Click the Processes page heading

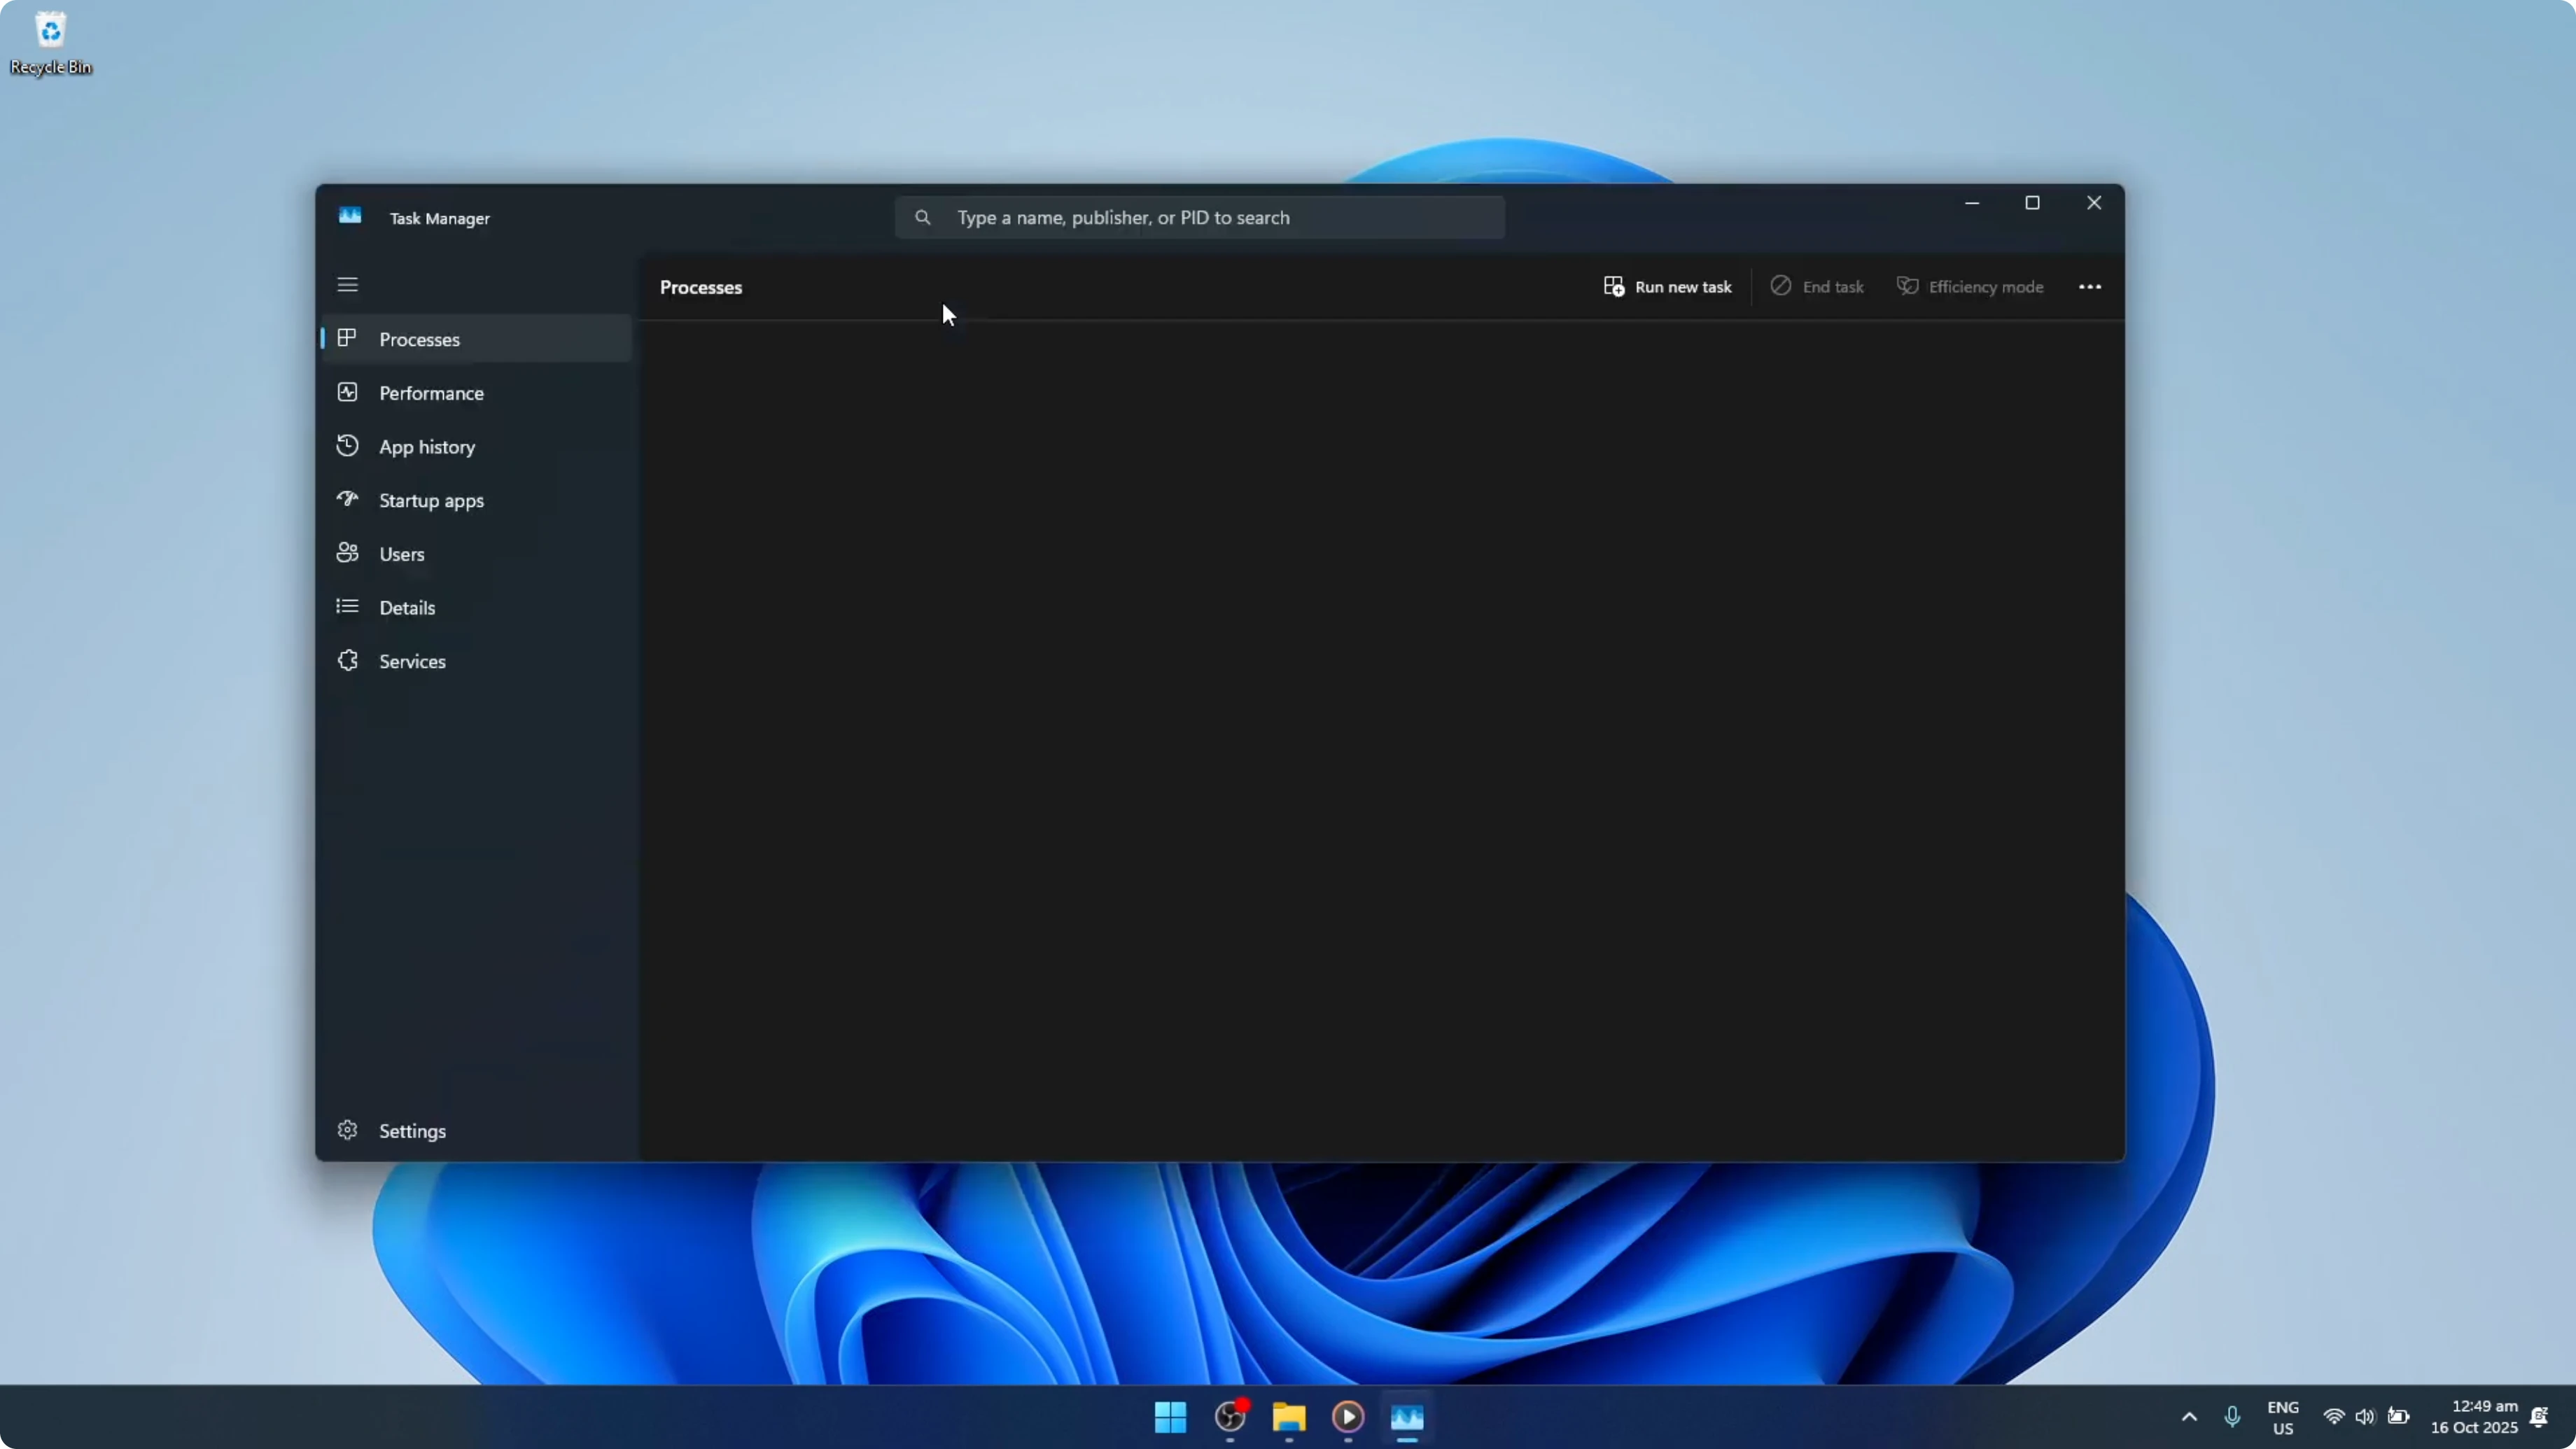[701, 288]
